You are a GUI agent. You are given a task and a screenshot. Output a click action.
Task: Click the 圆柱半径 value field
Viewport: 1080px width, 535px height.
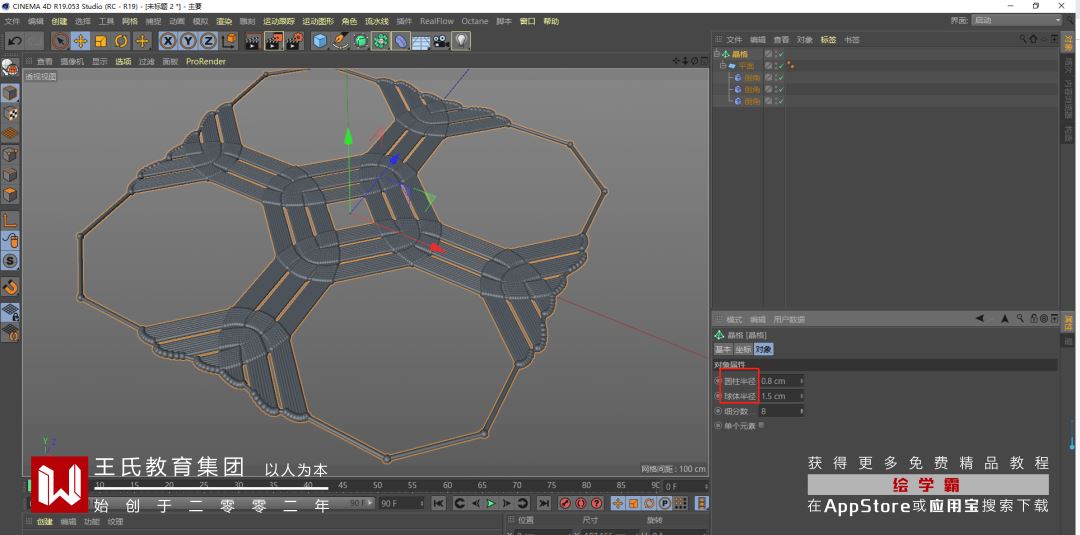780,381
